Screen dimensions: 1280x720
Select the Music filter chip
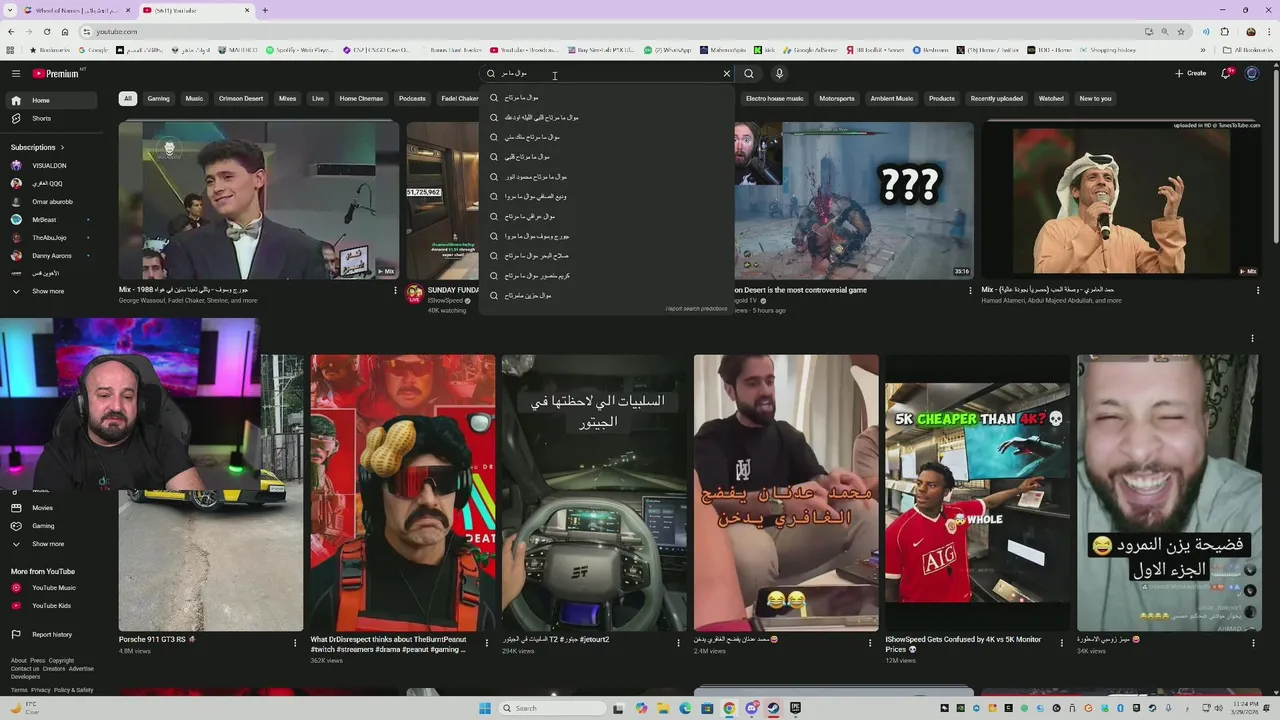tap(194, 98)
